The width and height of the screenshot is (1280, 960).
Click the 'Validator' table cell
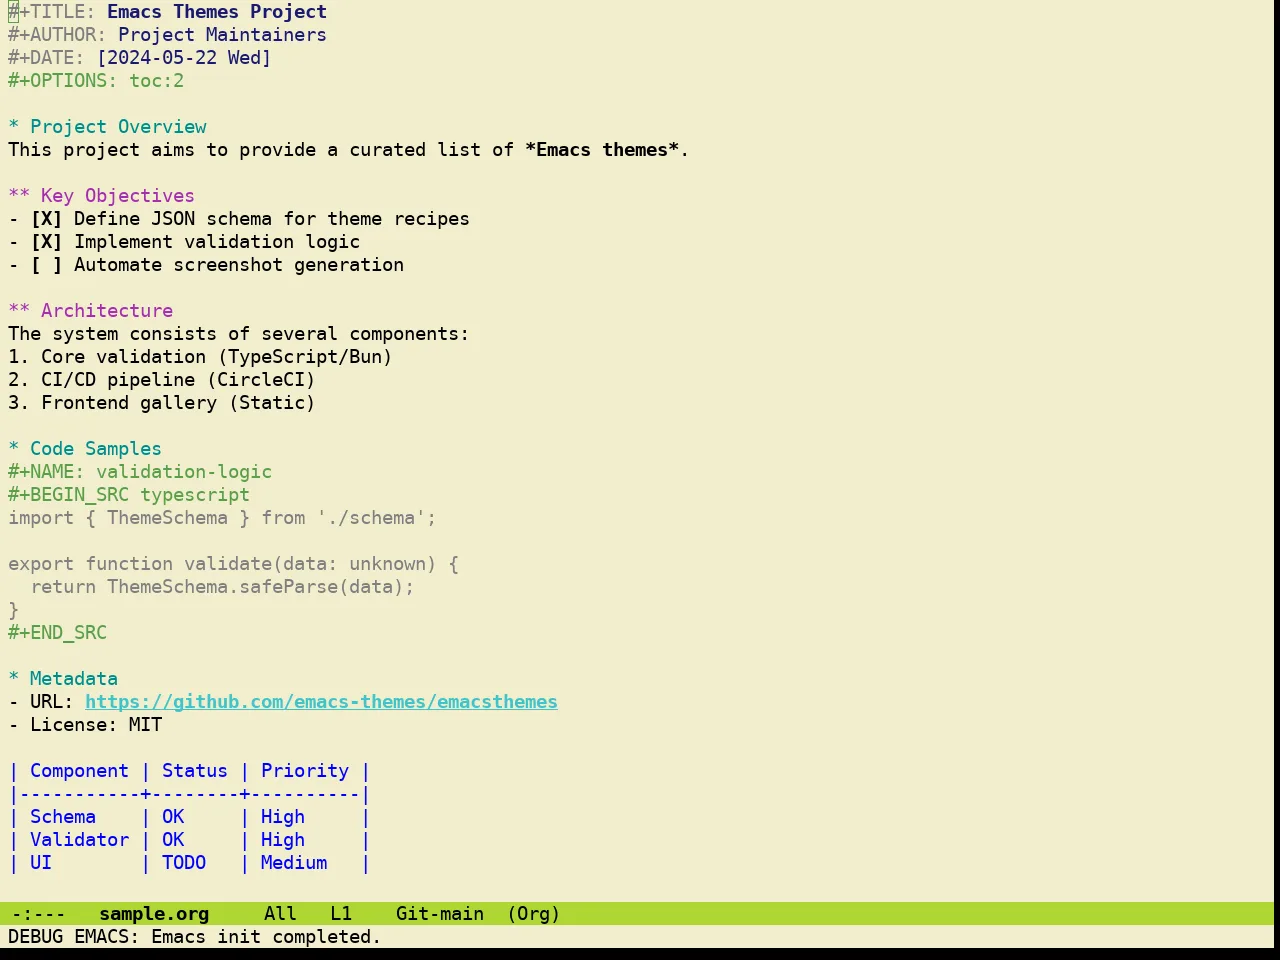point(79,840)
